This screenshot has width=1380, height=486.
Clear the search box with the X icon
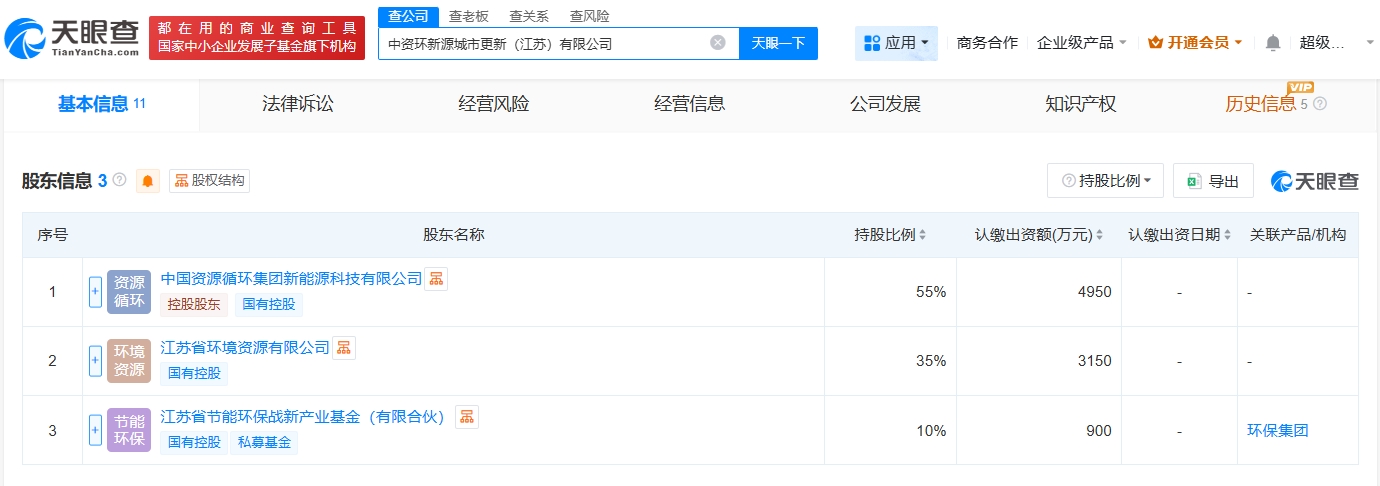click(718, 43)
